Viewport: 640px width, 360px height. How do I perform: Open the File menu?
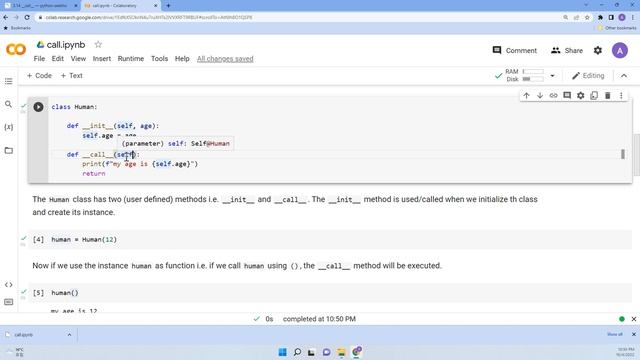click(x=39, y=59)
